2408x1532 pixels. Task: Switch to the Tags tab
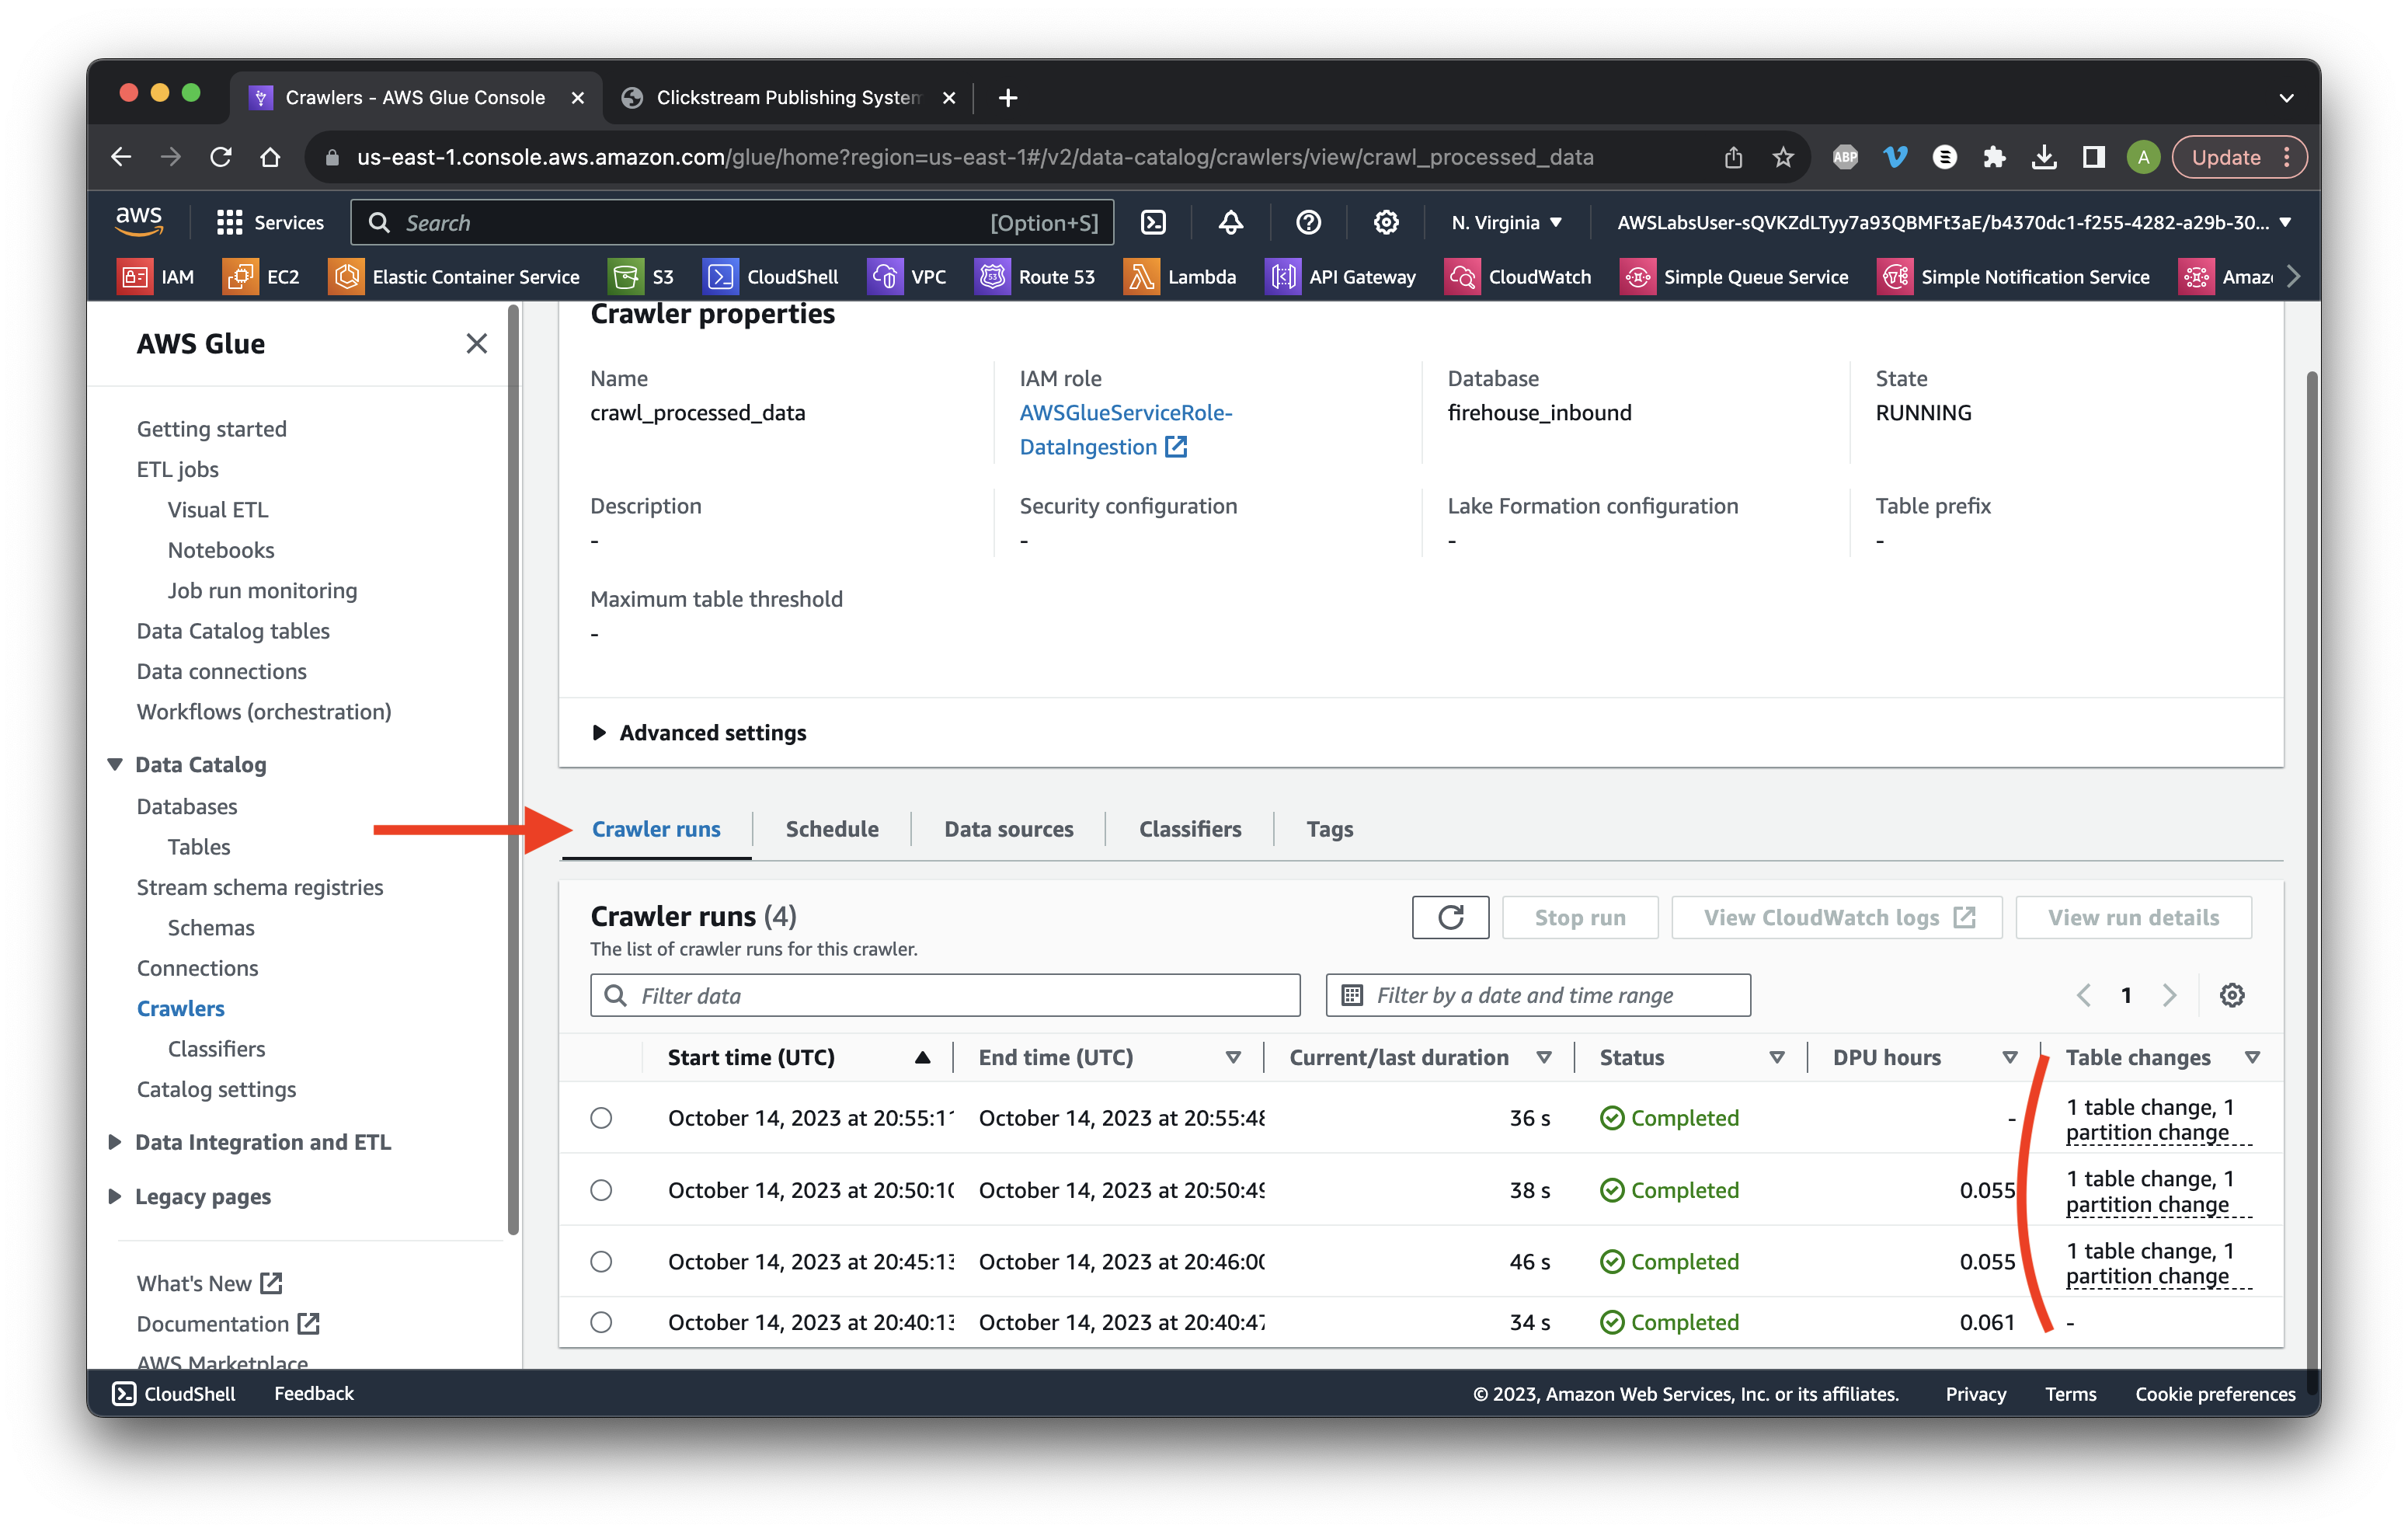[x=1329, y=829]
